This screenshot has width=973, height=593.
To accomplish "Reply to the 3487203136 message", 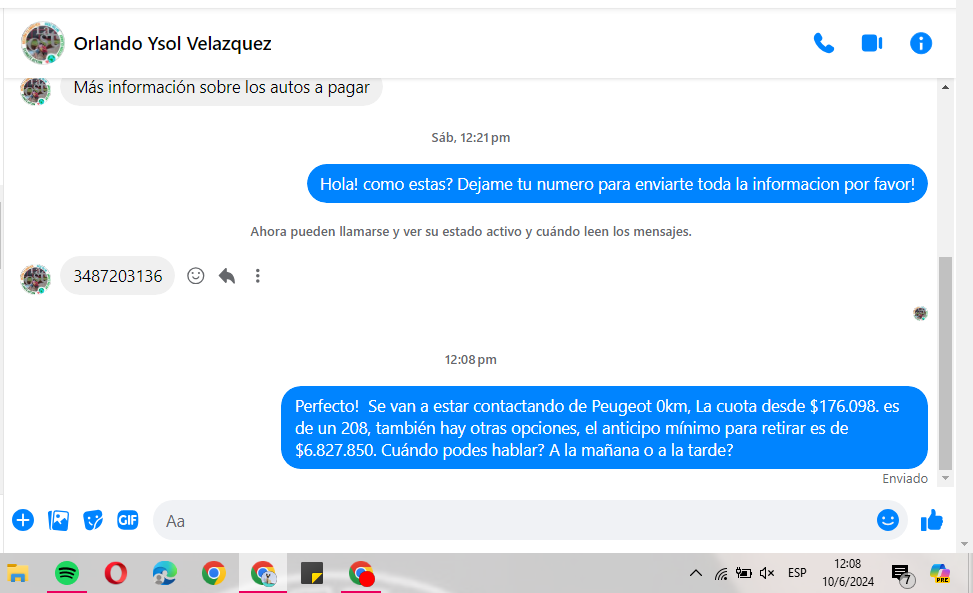I will click(x=227, y=276).
